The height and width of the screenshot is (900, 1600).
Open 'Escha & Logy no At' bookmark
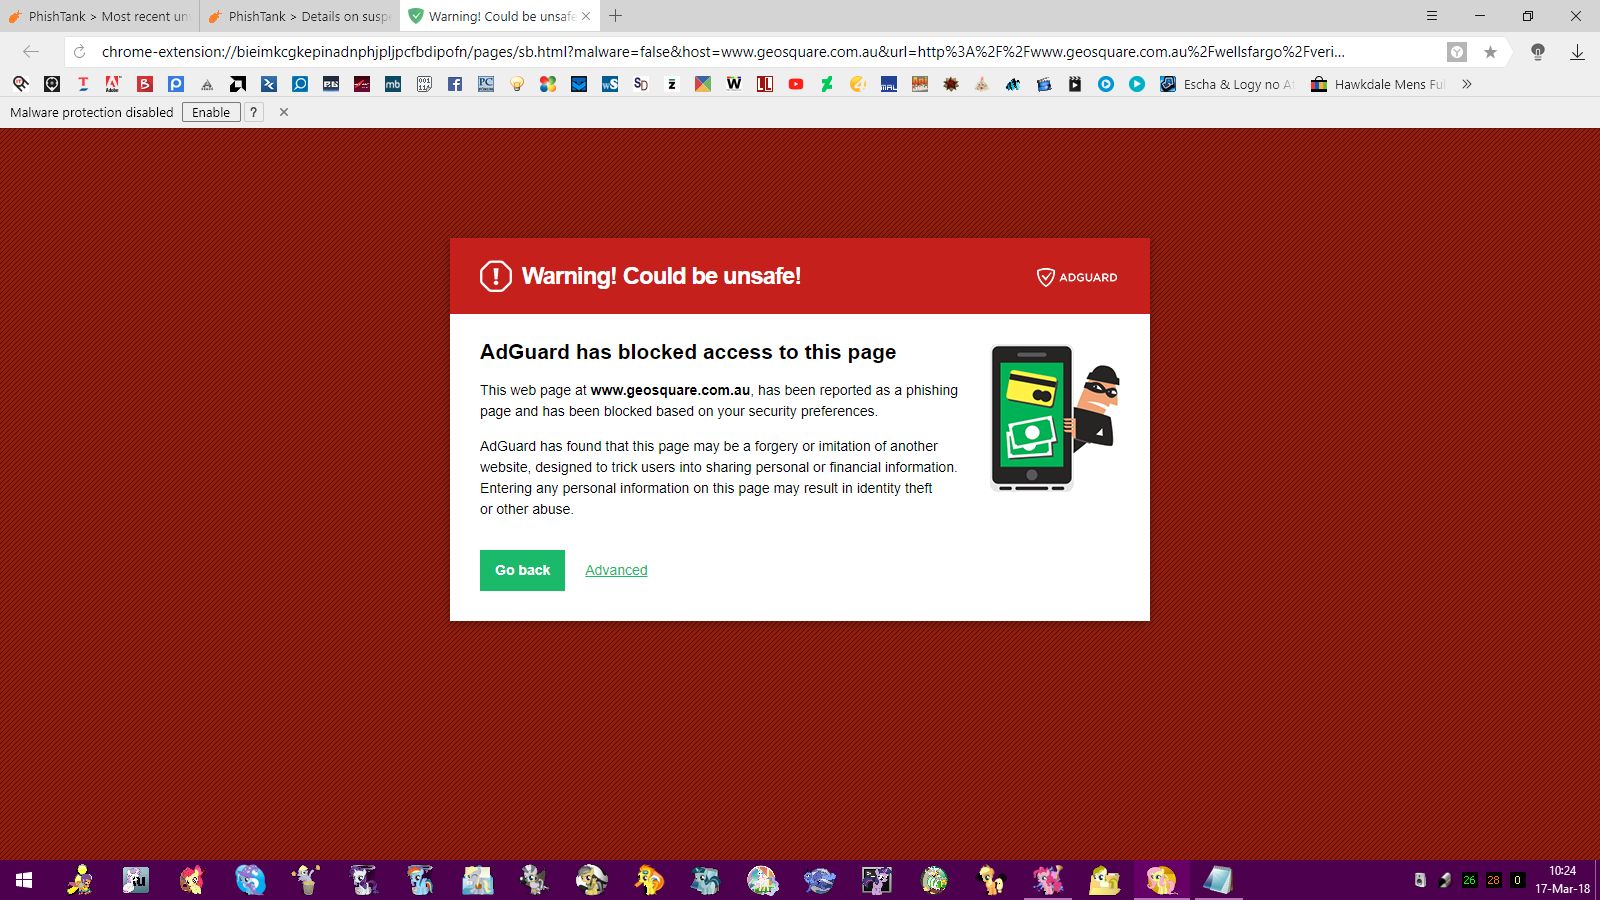point(1227,84)
